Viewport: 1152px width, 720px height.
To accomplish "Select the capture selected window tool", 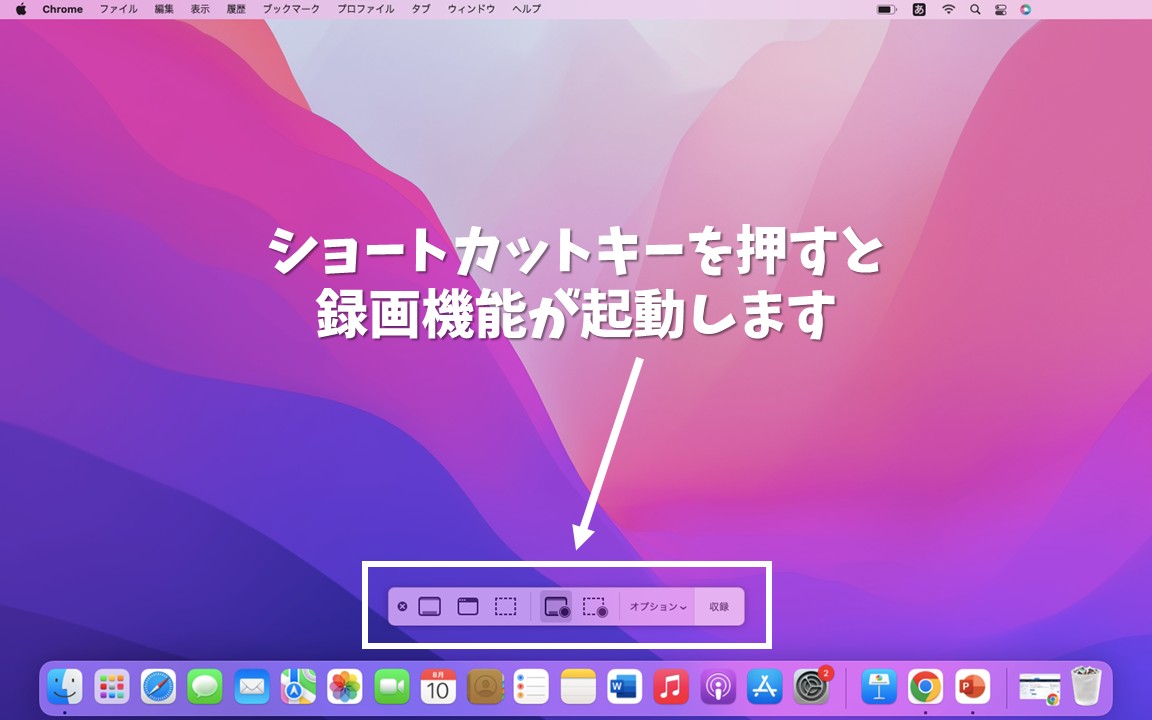I will [x=468, y=606].
